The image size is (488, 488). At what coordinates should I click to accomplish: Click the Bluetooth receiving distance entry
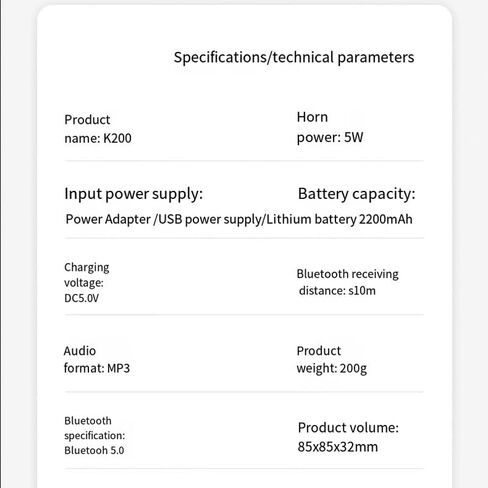coord(347,282)
